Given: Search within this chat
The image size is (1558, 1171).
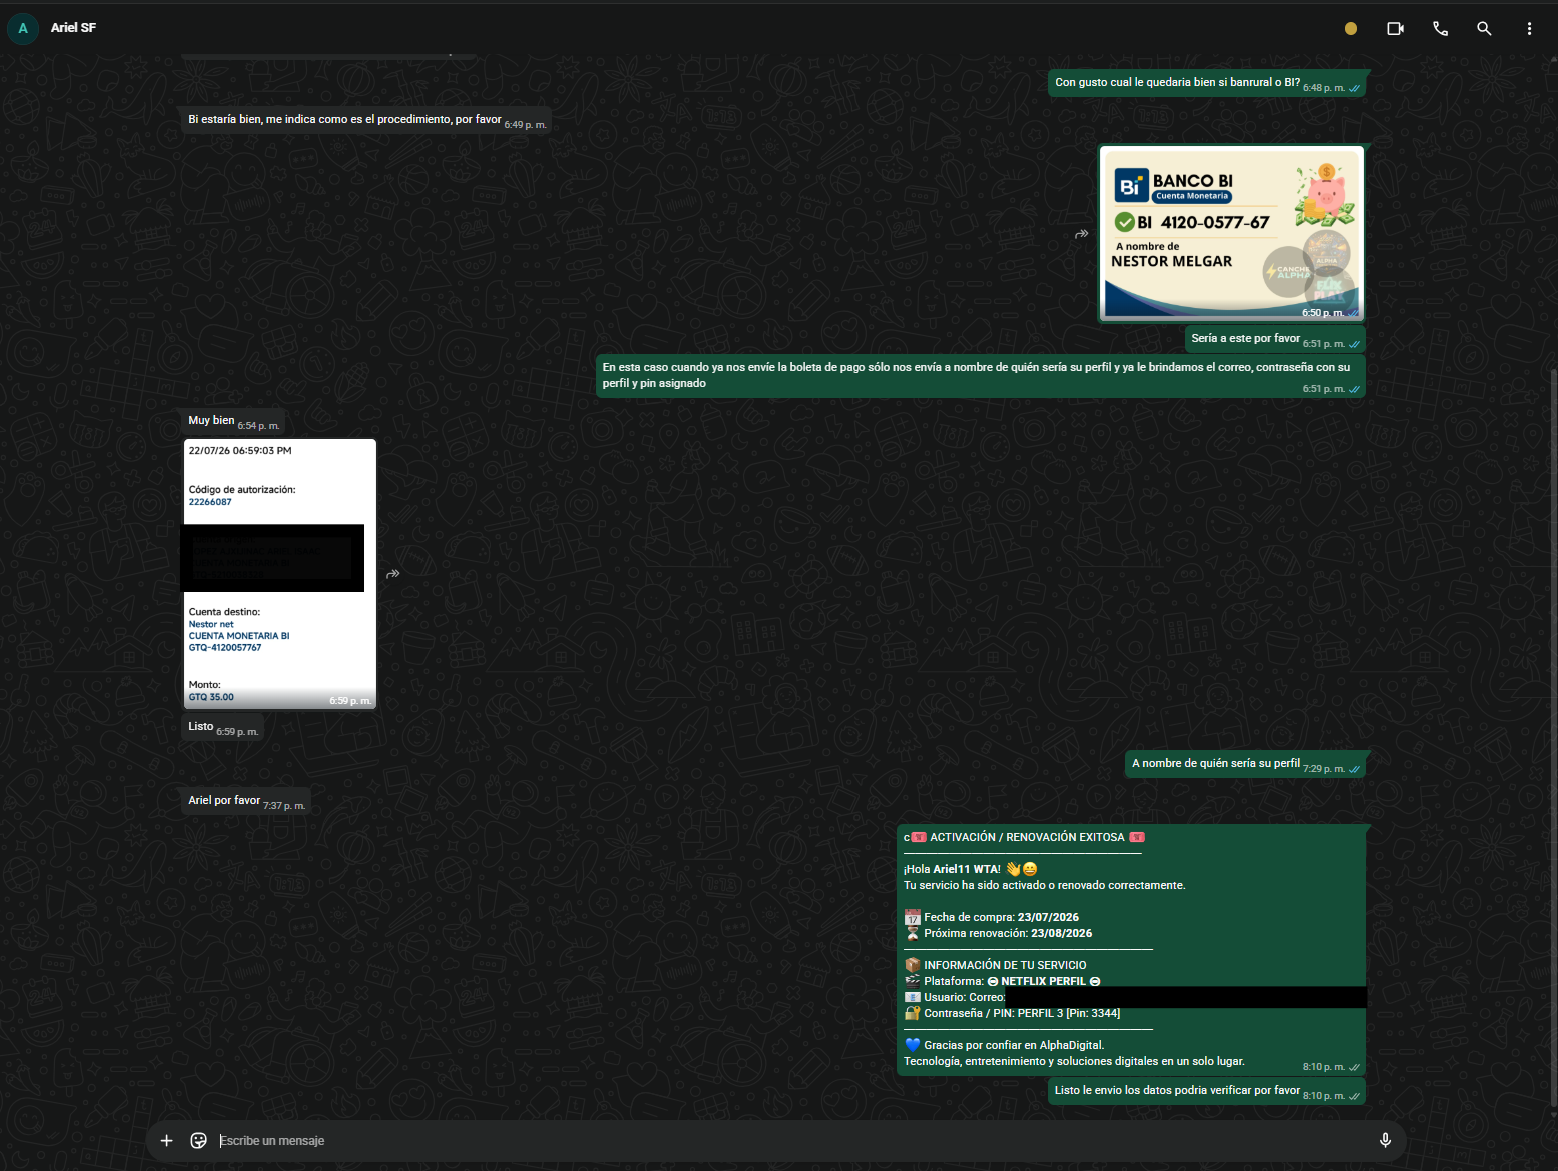Looking at the screenshot, I should [x=1484, y=29].
